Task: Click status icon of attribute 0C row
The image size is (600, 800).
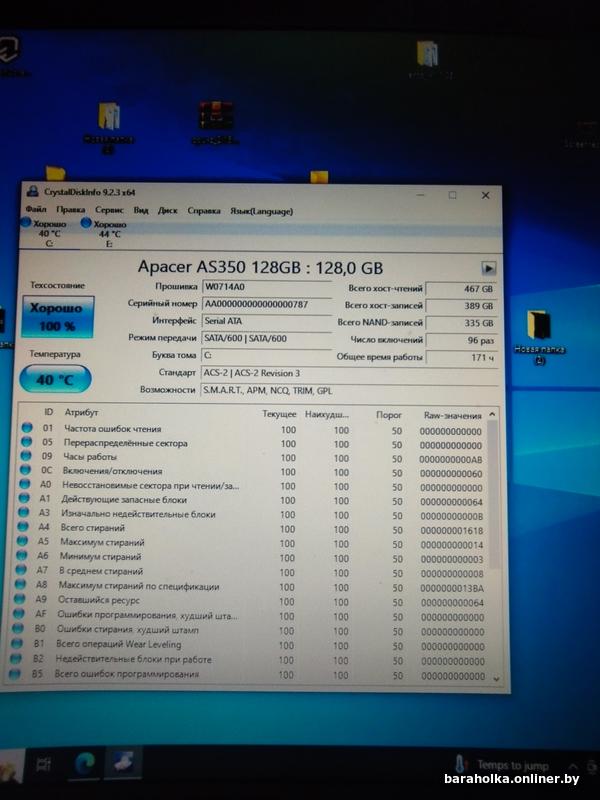Action: [25, 469]
